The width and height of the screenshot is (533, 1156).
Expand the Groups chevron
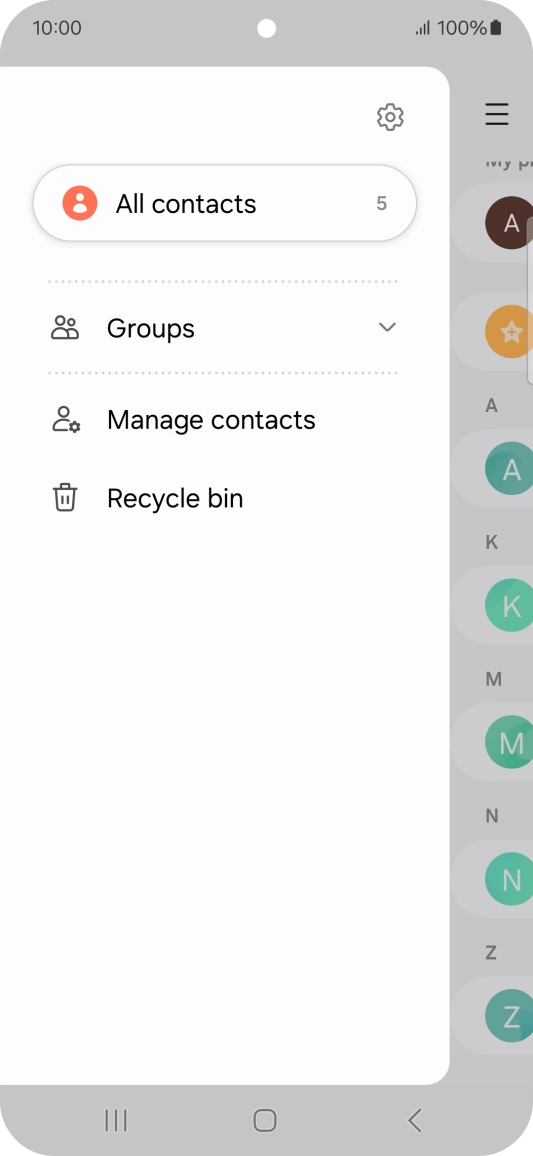387,327
